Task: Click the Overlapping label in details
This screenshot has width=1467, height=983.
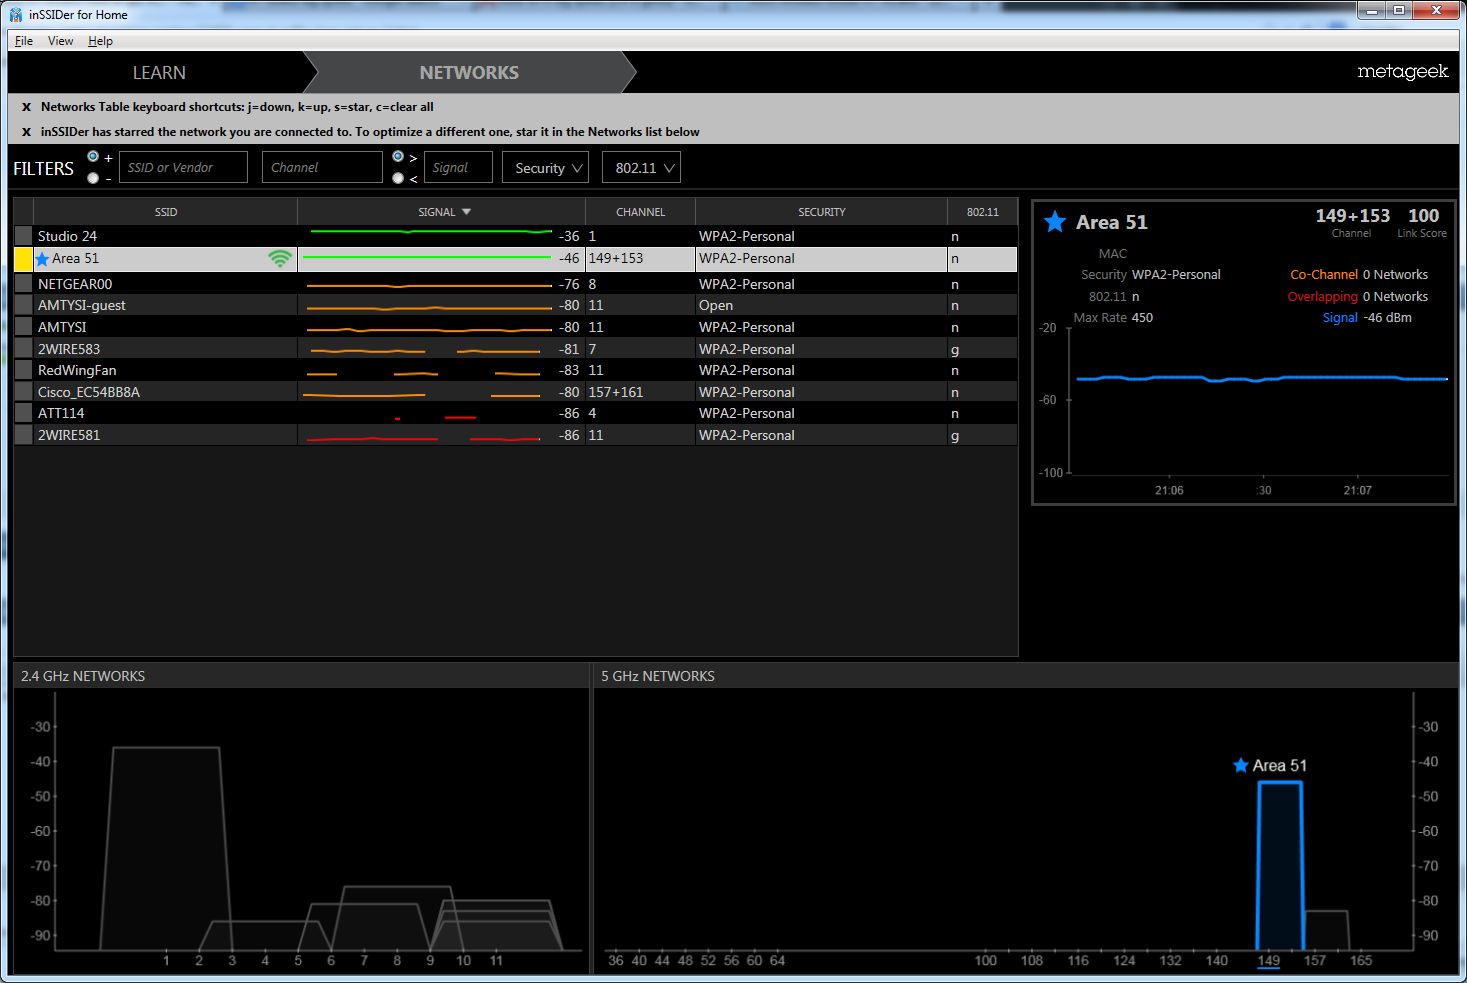Action: 1323,297
